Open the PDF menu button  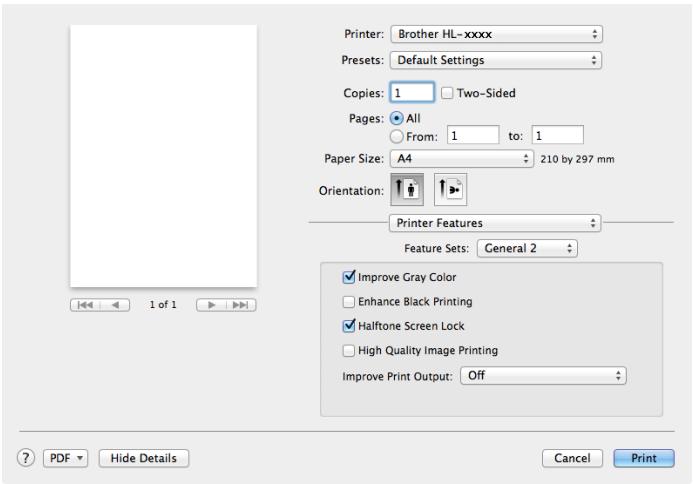point(65,458)
